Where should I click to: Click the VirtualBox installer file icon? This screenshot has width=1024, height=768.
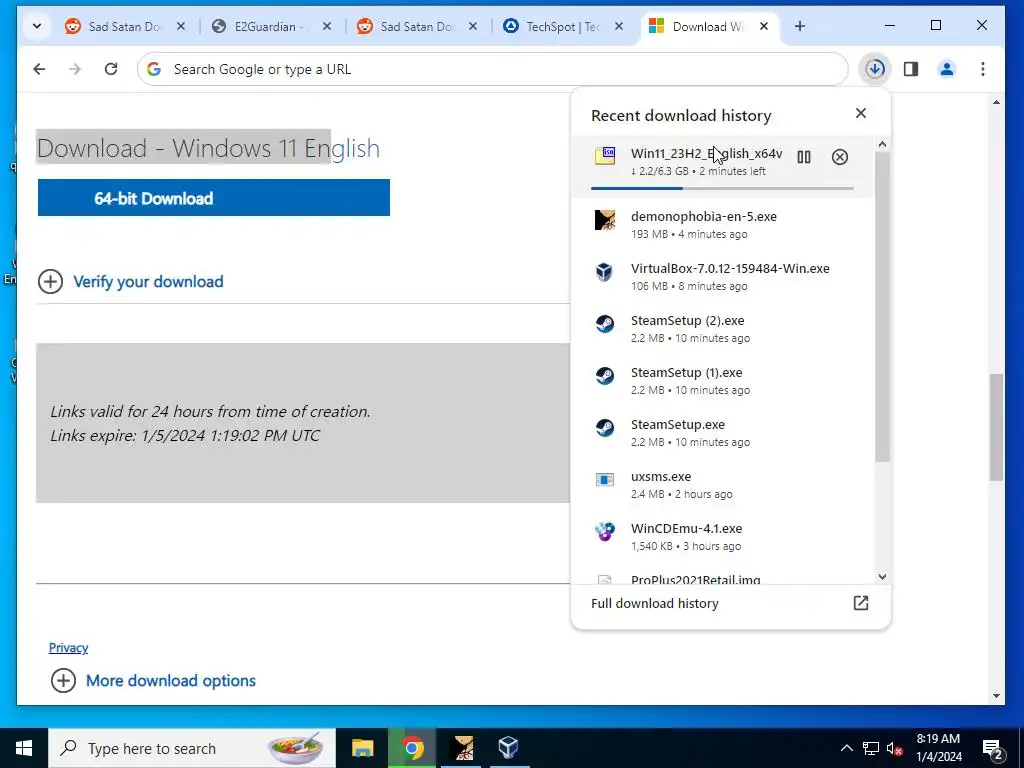tap(605, 272)
